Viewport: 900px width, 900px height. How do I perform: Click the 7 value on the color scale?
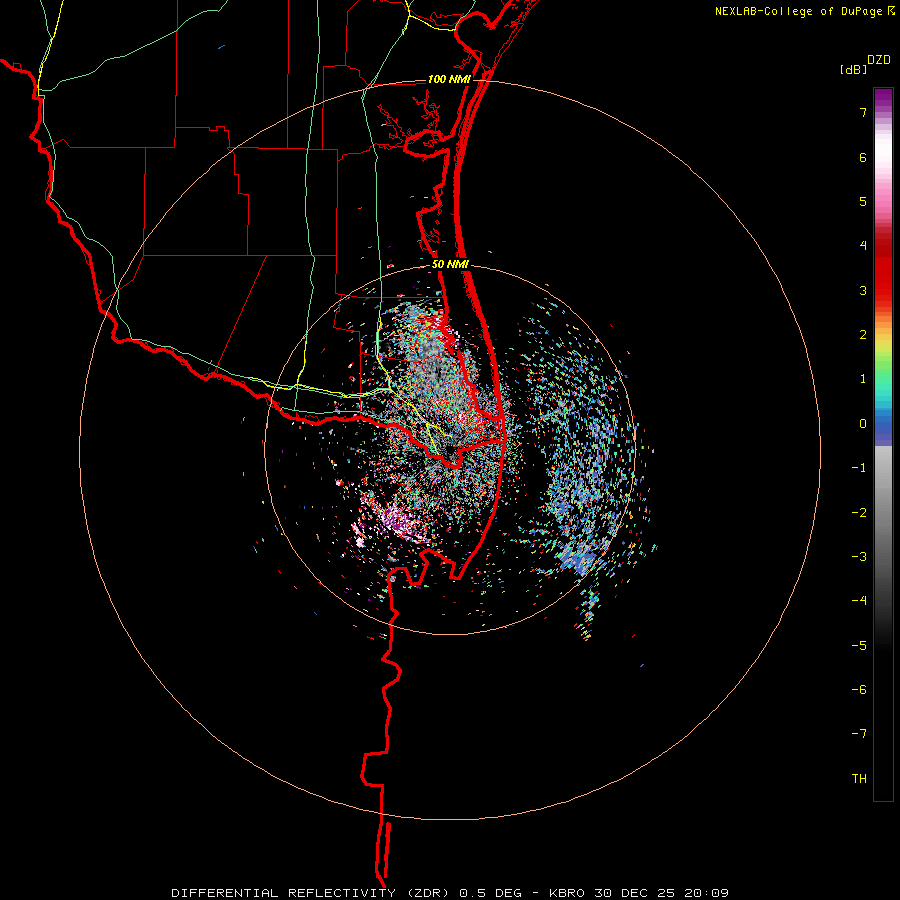pyautogui.click(x=863, y=112)
